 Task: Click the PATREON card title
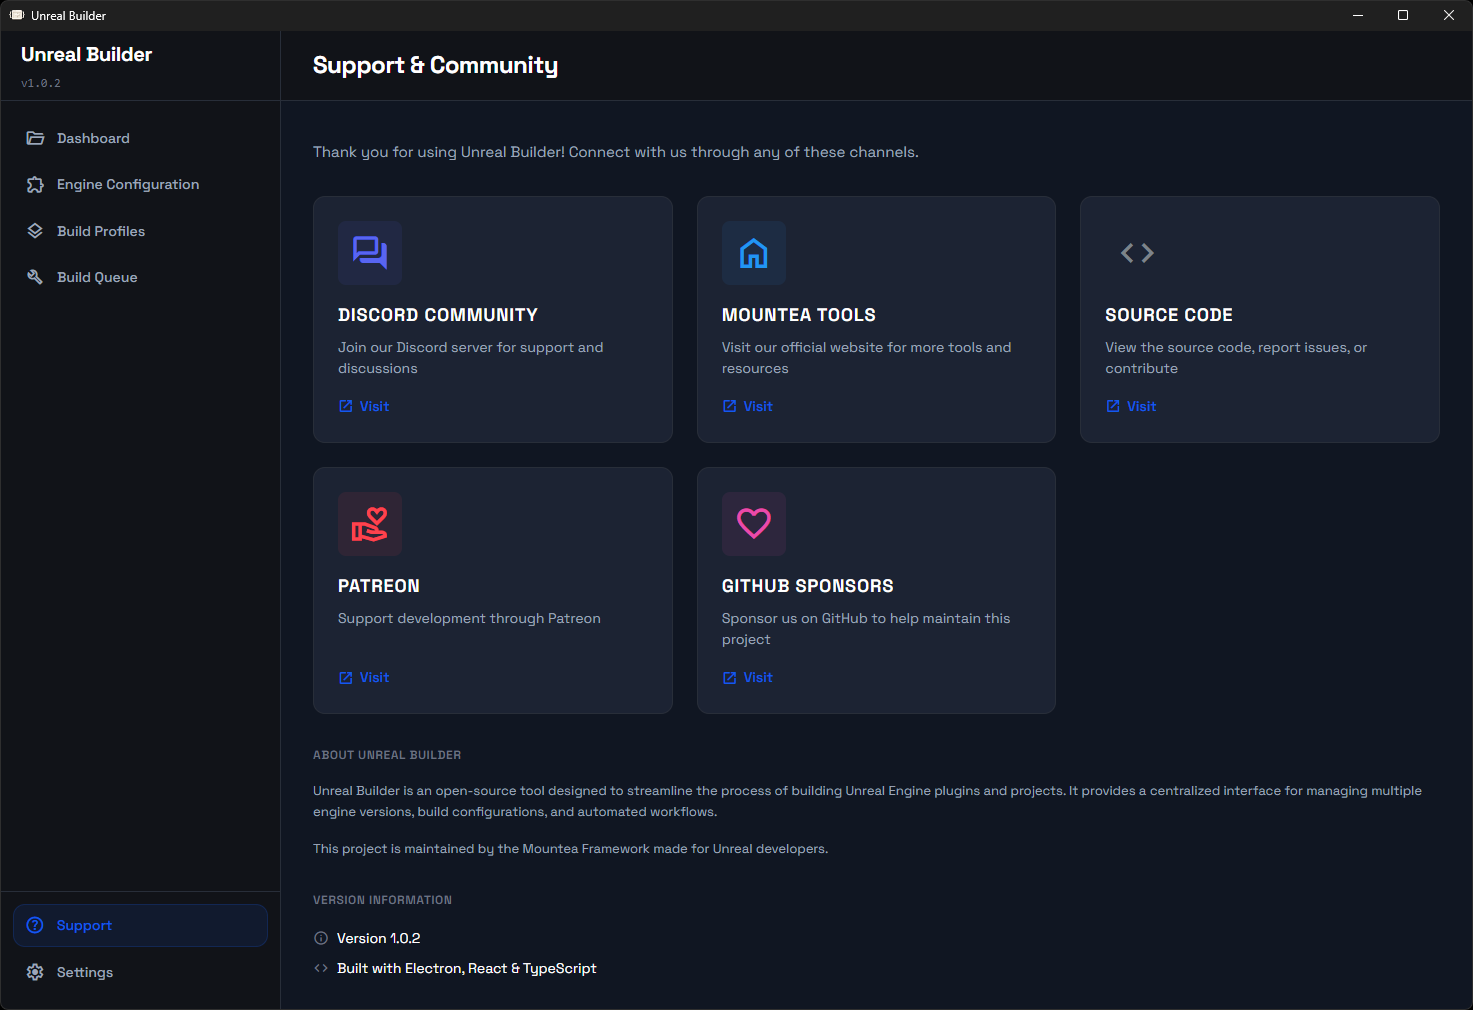point(379,586)
